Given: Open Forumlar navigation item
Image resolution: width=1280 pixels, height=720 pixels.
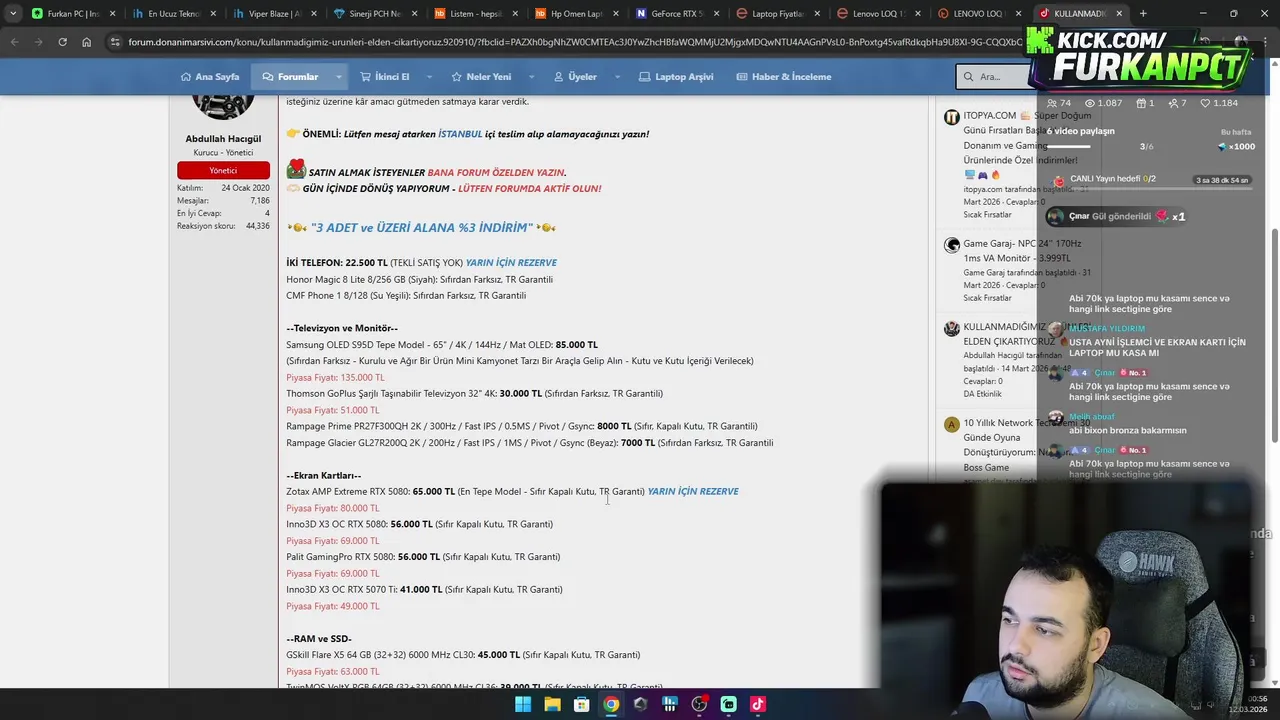Looking at the screenshot, I should [x=290, y=77].
